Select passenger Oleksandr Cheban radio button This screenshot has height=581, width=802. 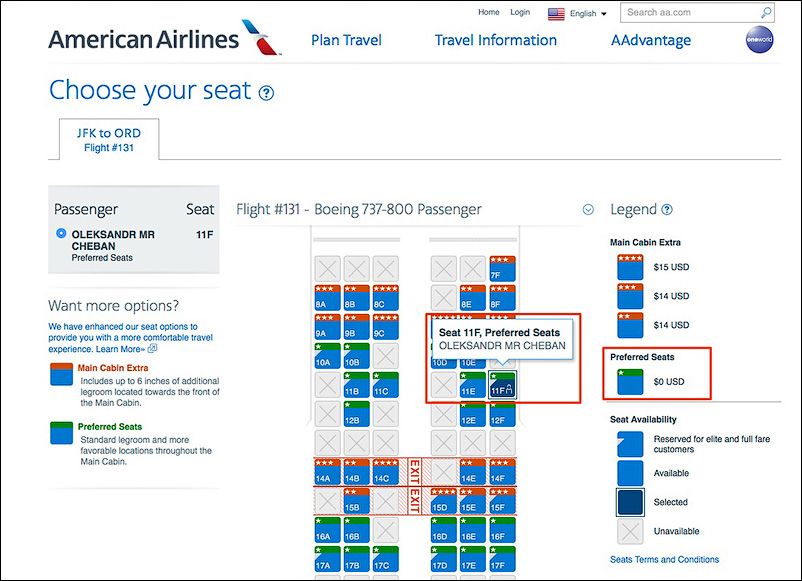pyautogui.click(x=61, y=233)
